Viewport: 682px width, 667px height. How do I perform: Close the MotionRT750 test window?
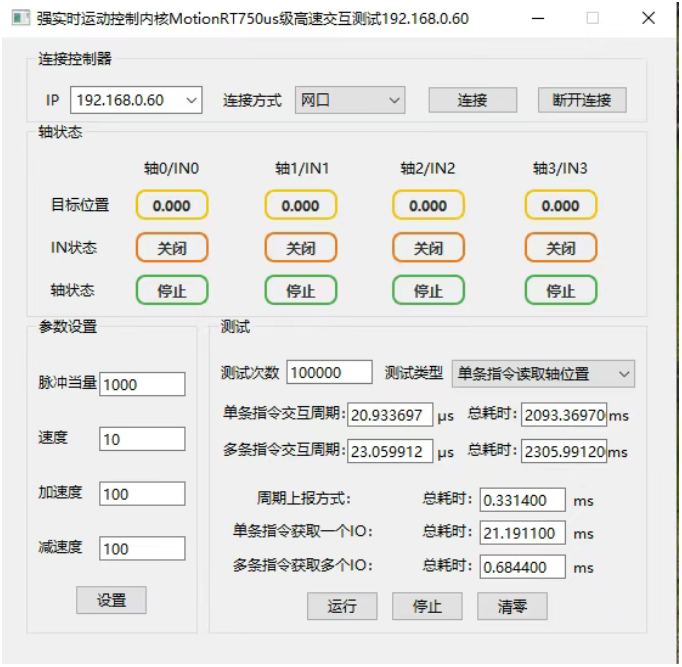tap(649, 18)
